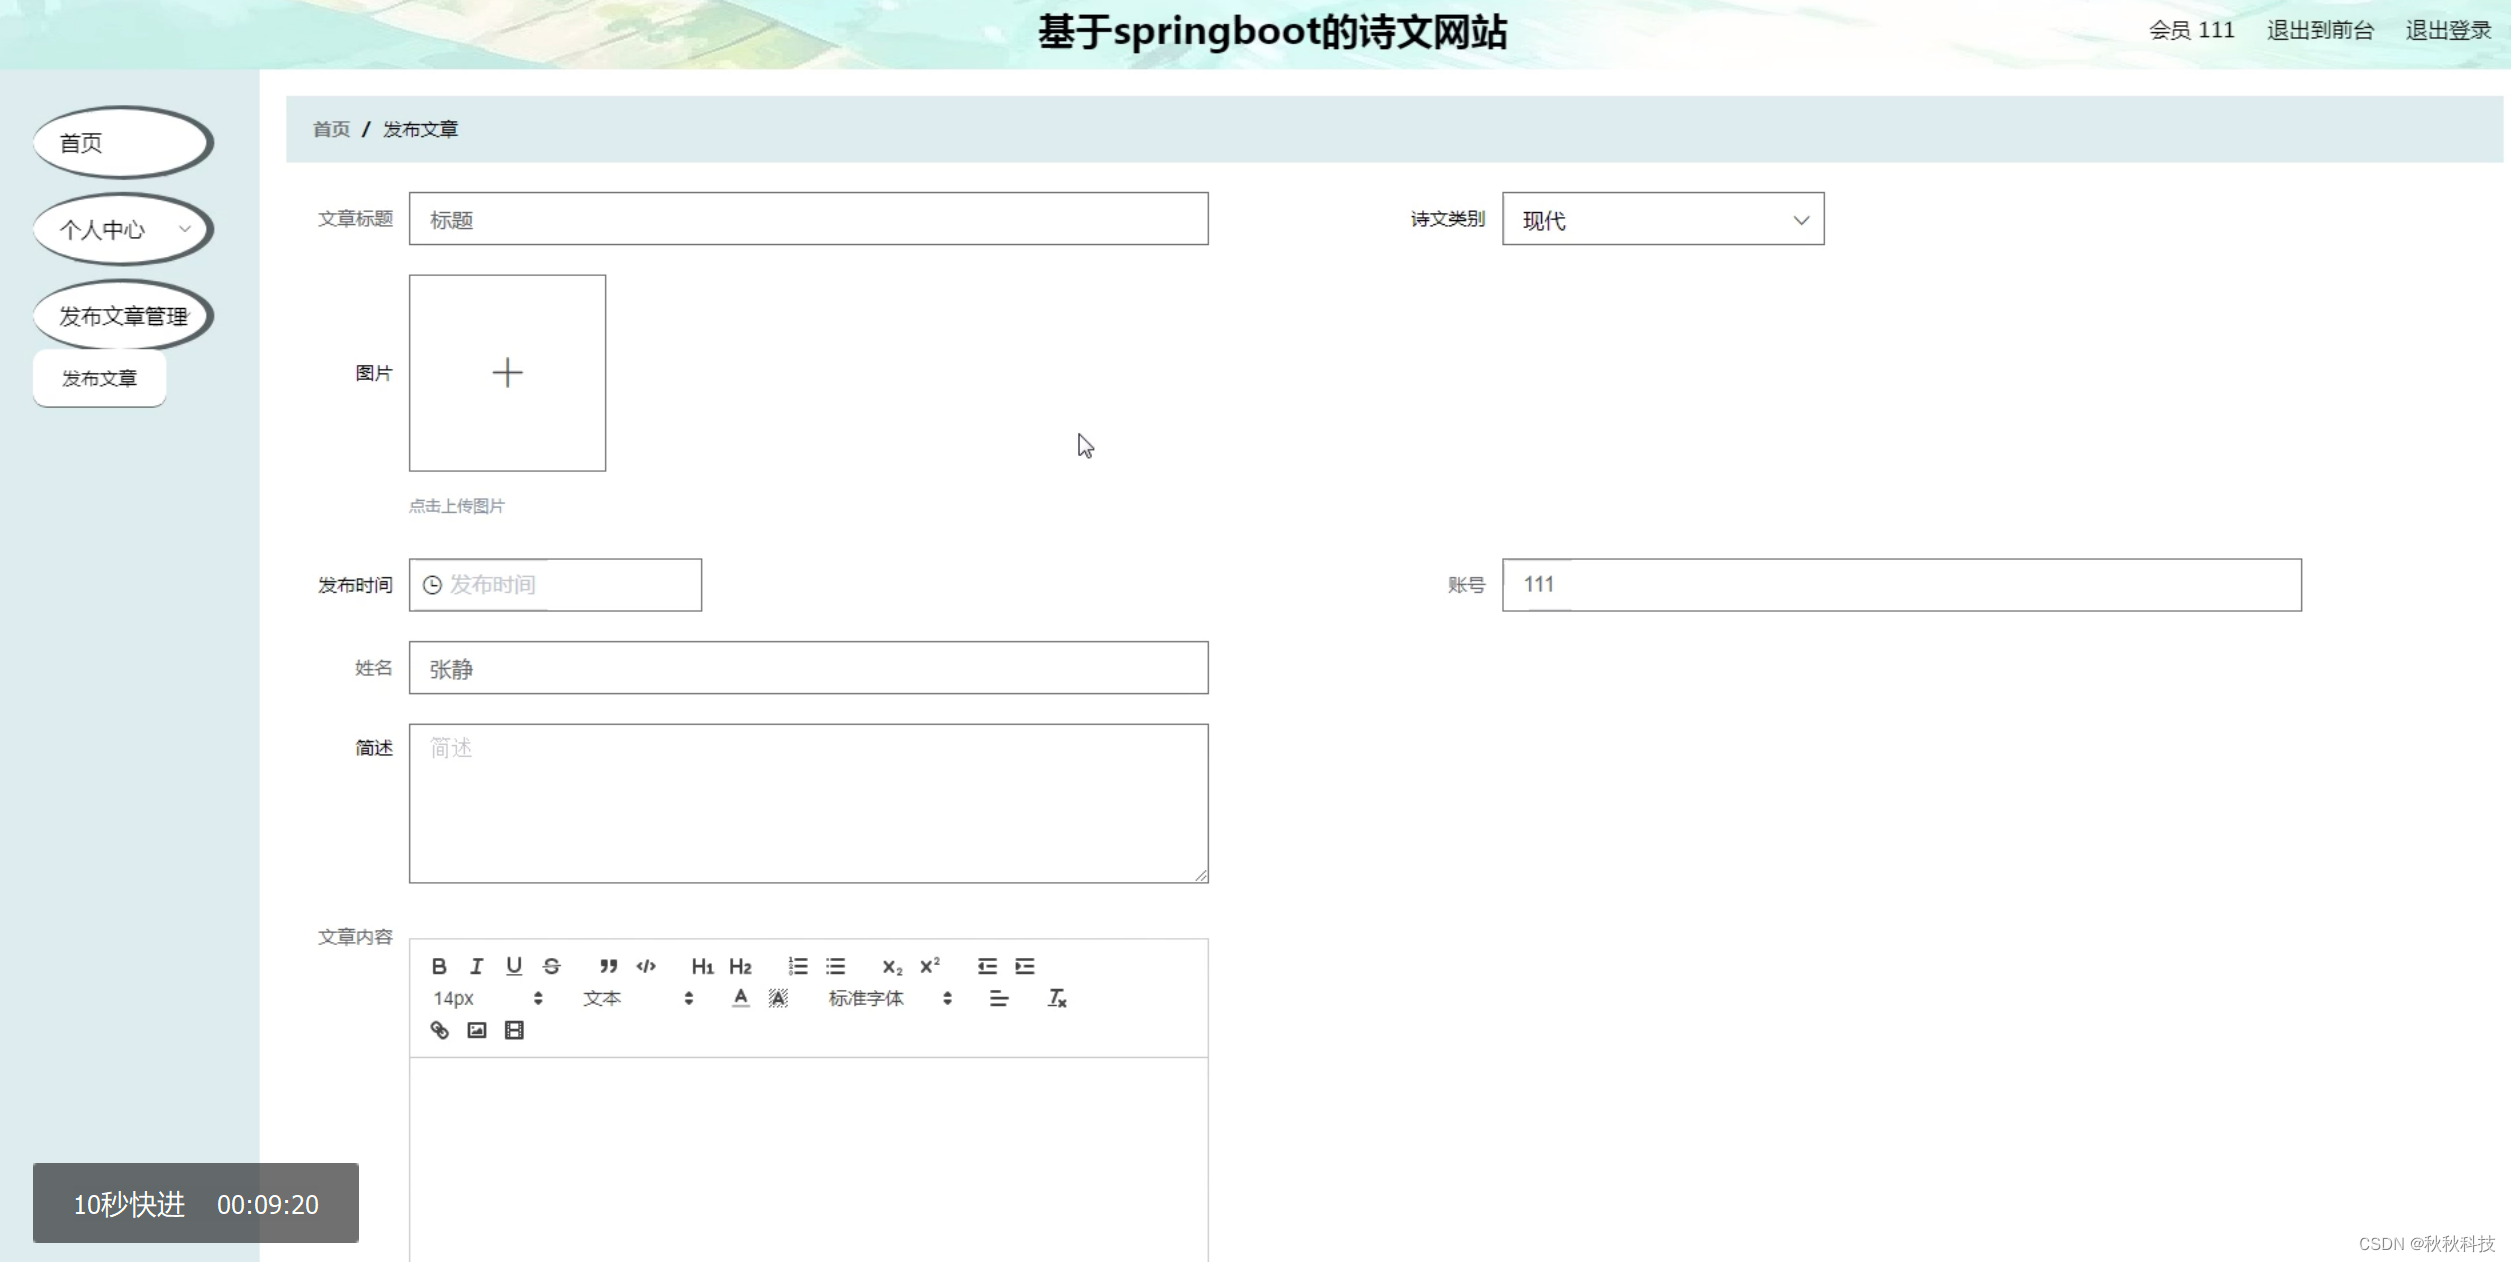Image resolution: width=2511 pixels, height=1262 pixels.
Task: Toggle italic formatting in editor
Action: pyautogui.click(x=476, y=966)
